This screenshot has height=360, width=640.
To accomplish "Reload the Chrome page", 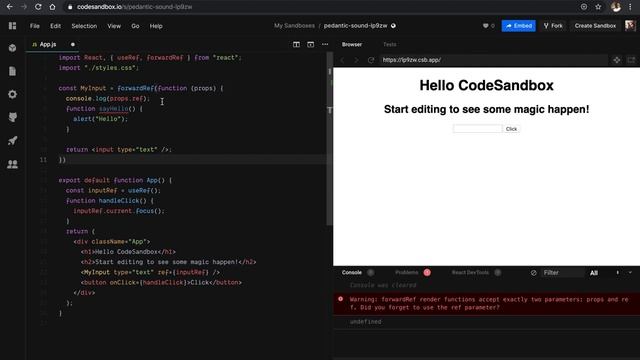I will pos(38,7).
